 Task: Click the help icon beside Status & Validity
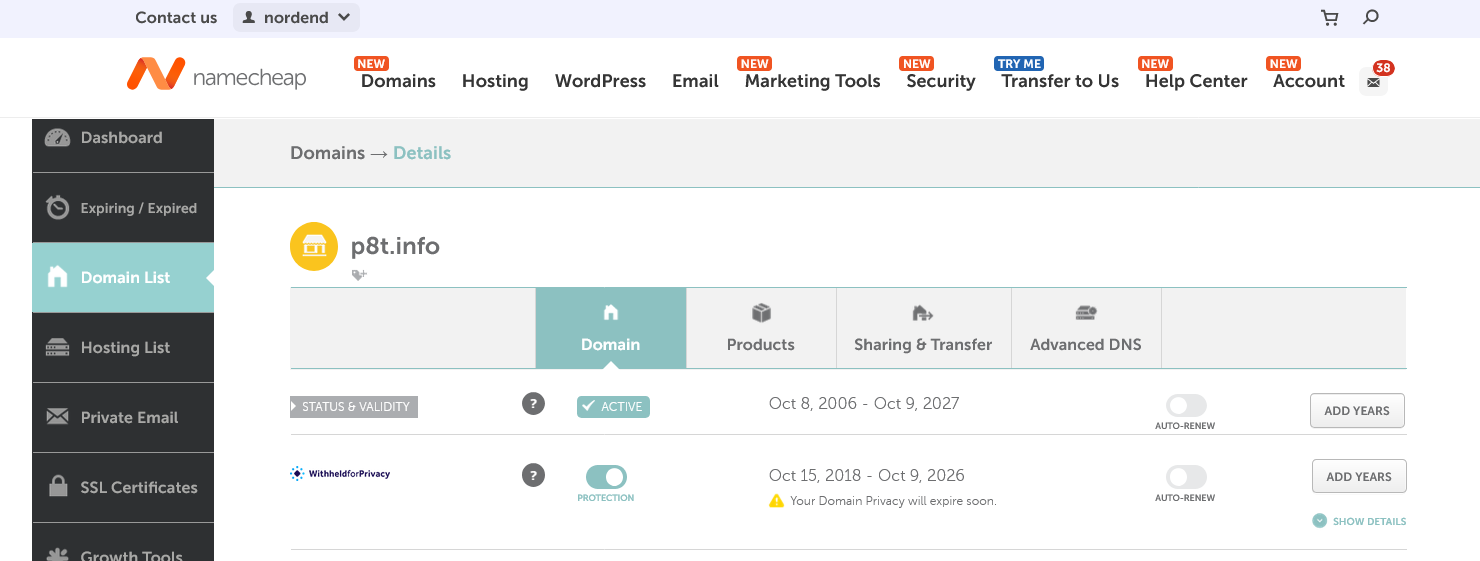point(534,404)
